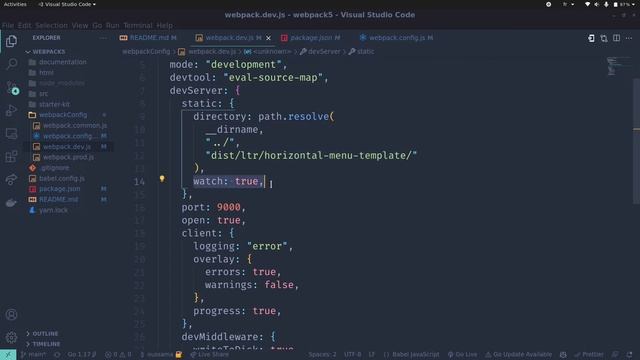Open the Live Share activity bar view

point(11,179)
